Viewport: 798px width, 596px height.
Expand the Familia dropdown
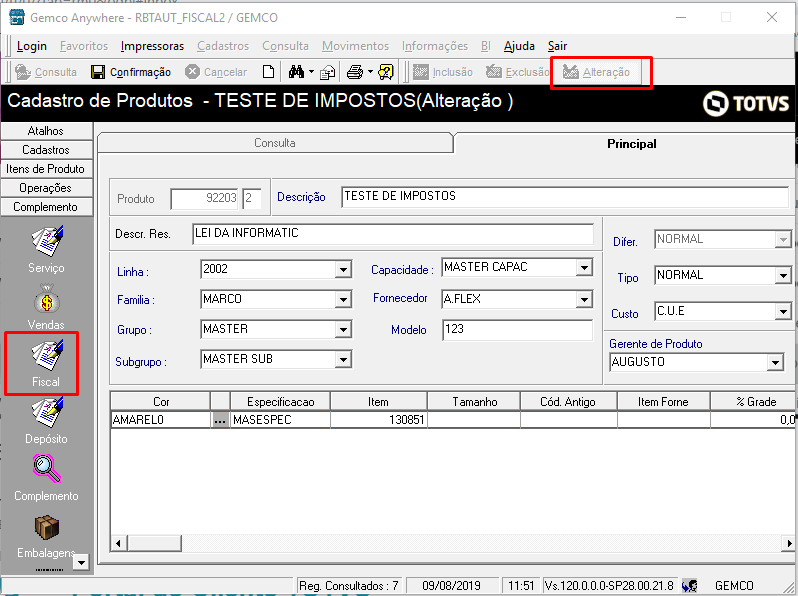coord(343,299)
